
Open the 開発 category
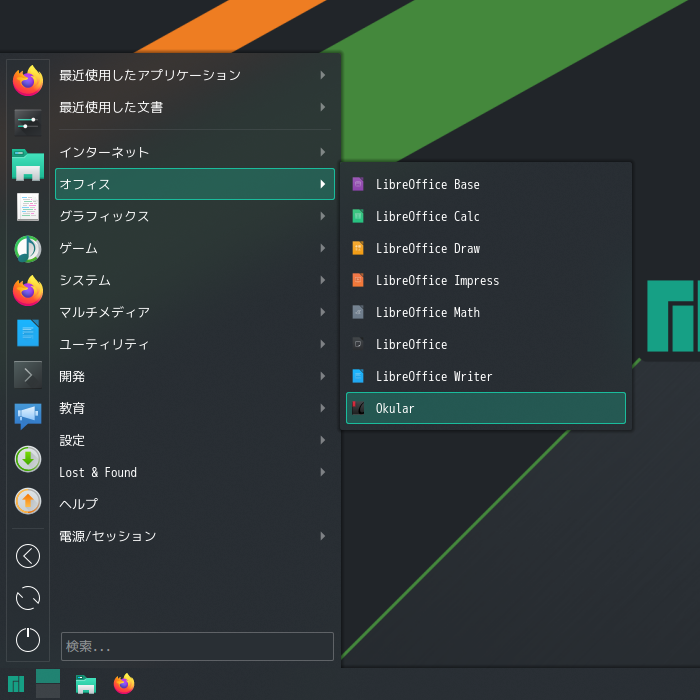tap(195, 376)
